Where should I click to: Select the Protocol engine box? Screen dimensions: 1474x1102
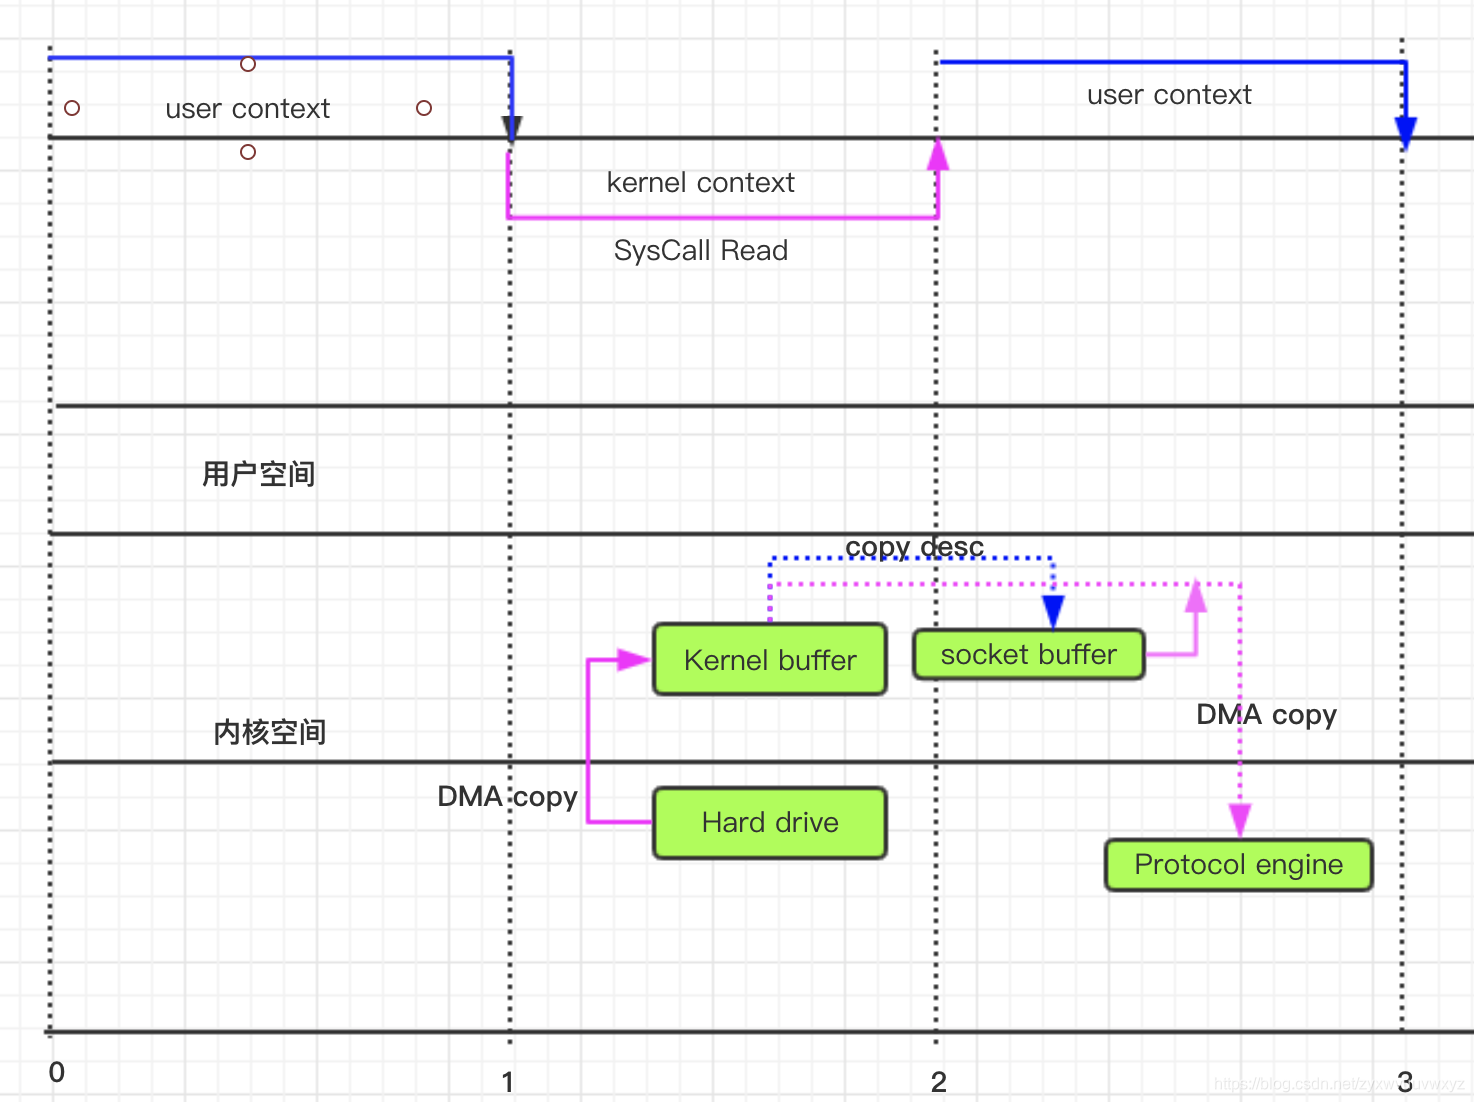click(x=1239, y=865)
